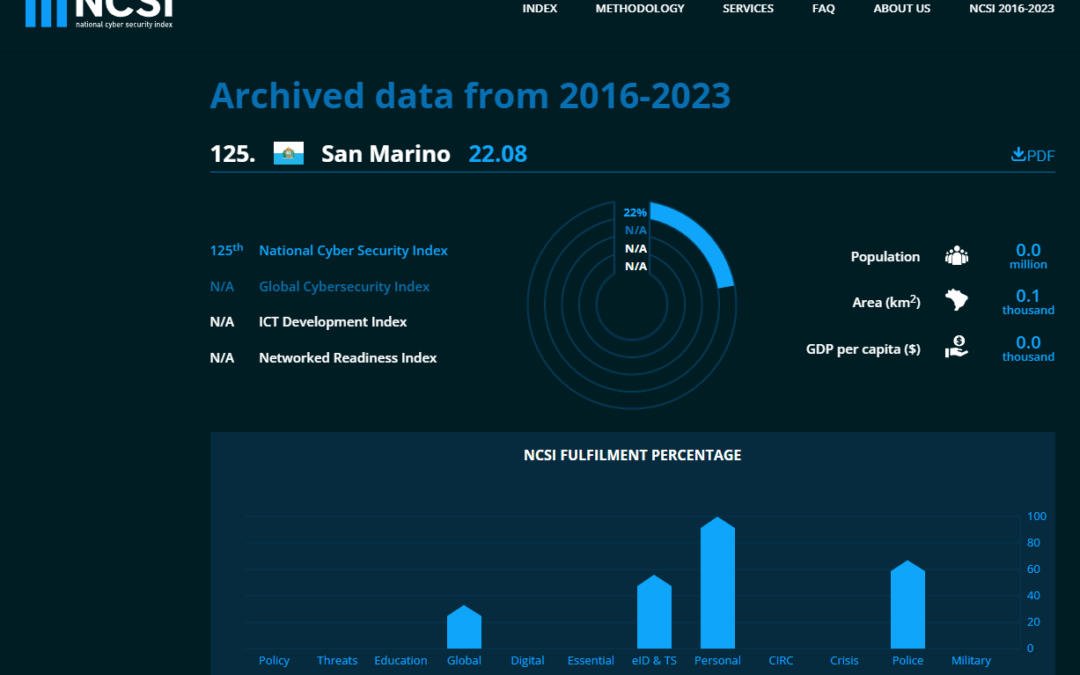
Task: Click the Personal bar in chart
Action: (718, 583)
